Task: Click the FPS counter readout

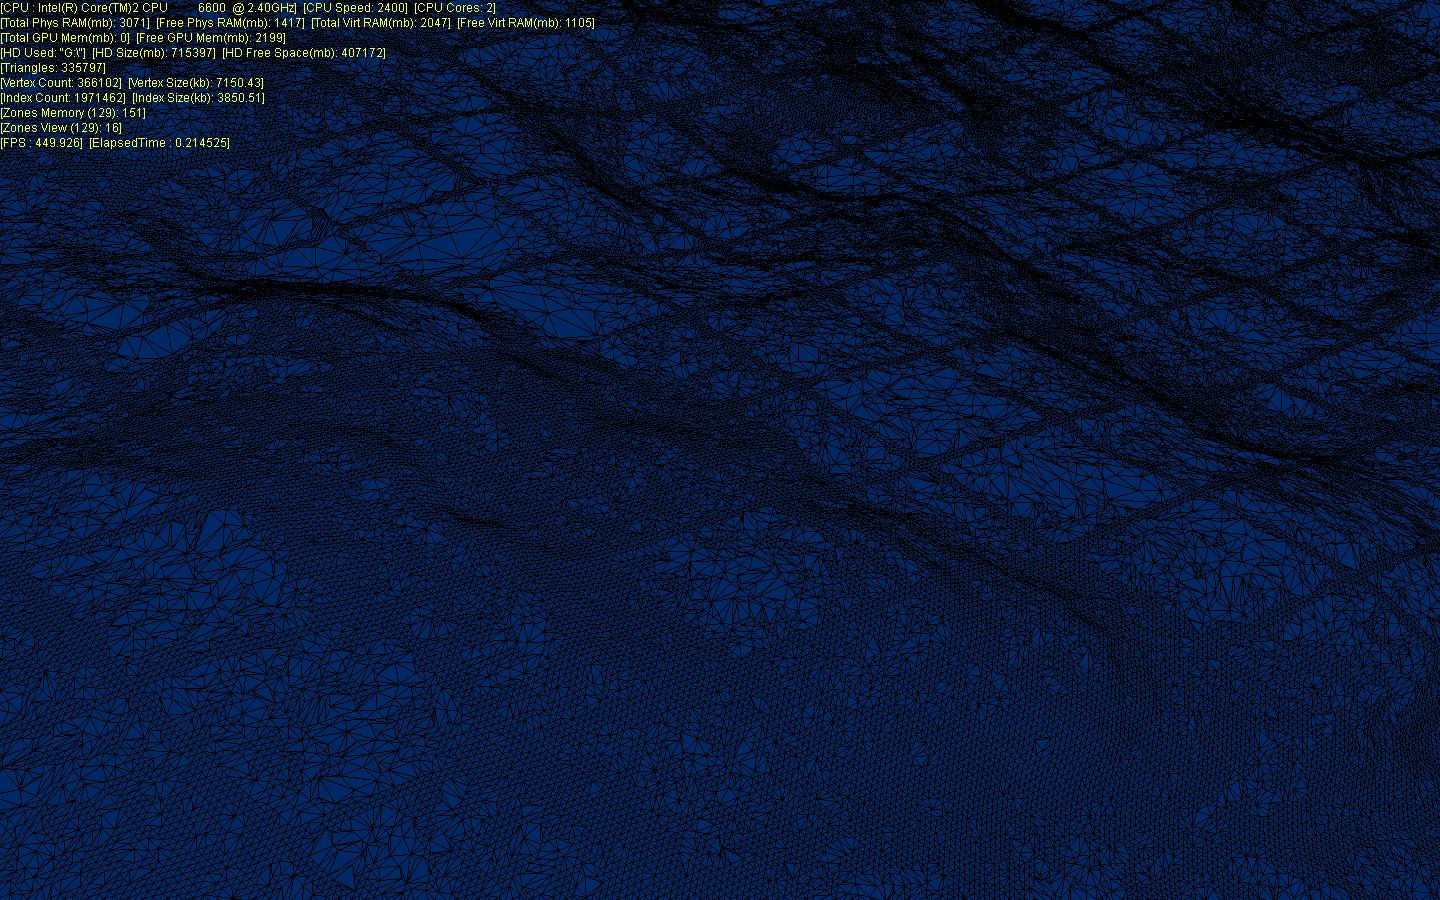Action: 42,143
